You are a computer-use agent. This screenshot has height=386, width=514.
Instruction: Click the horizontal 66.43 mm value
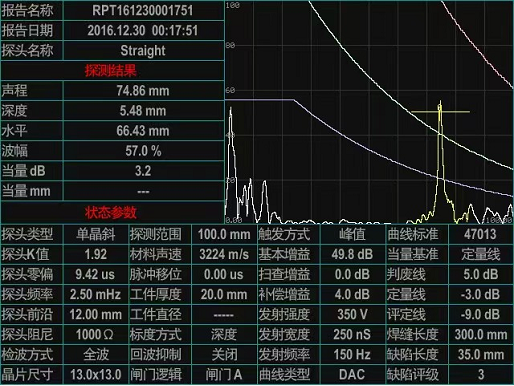[143, 131]
